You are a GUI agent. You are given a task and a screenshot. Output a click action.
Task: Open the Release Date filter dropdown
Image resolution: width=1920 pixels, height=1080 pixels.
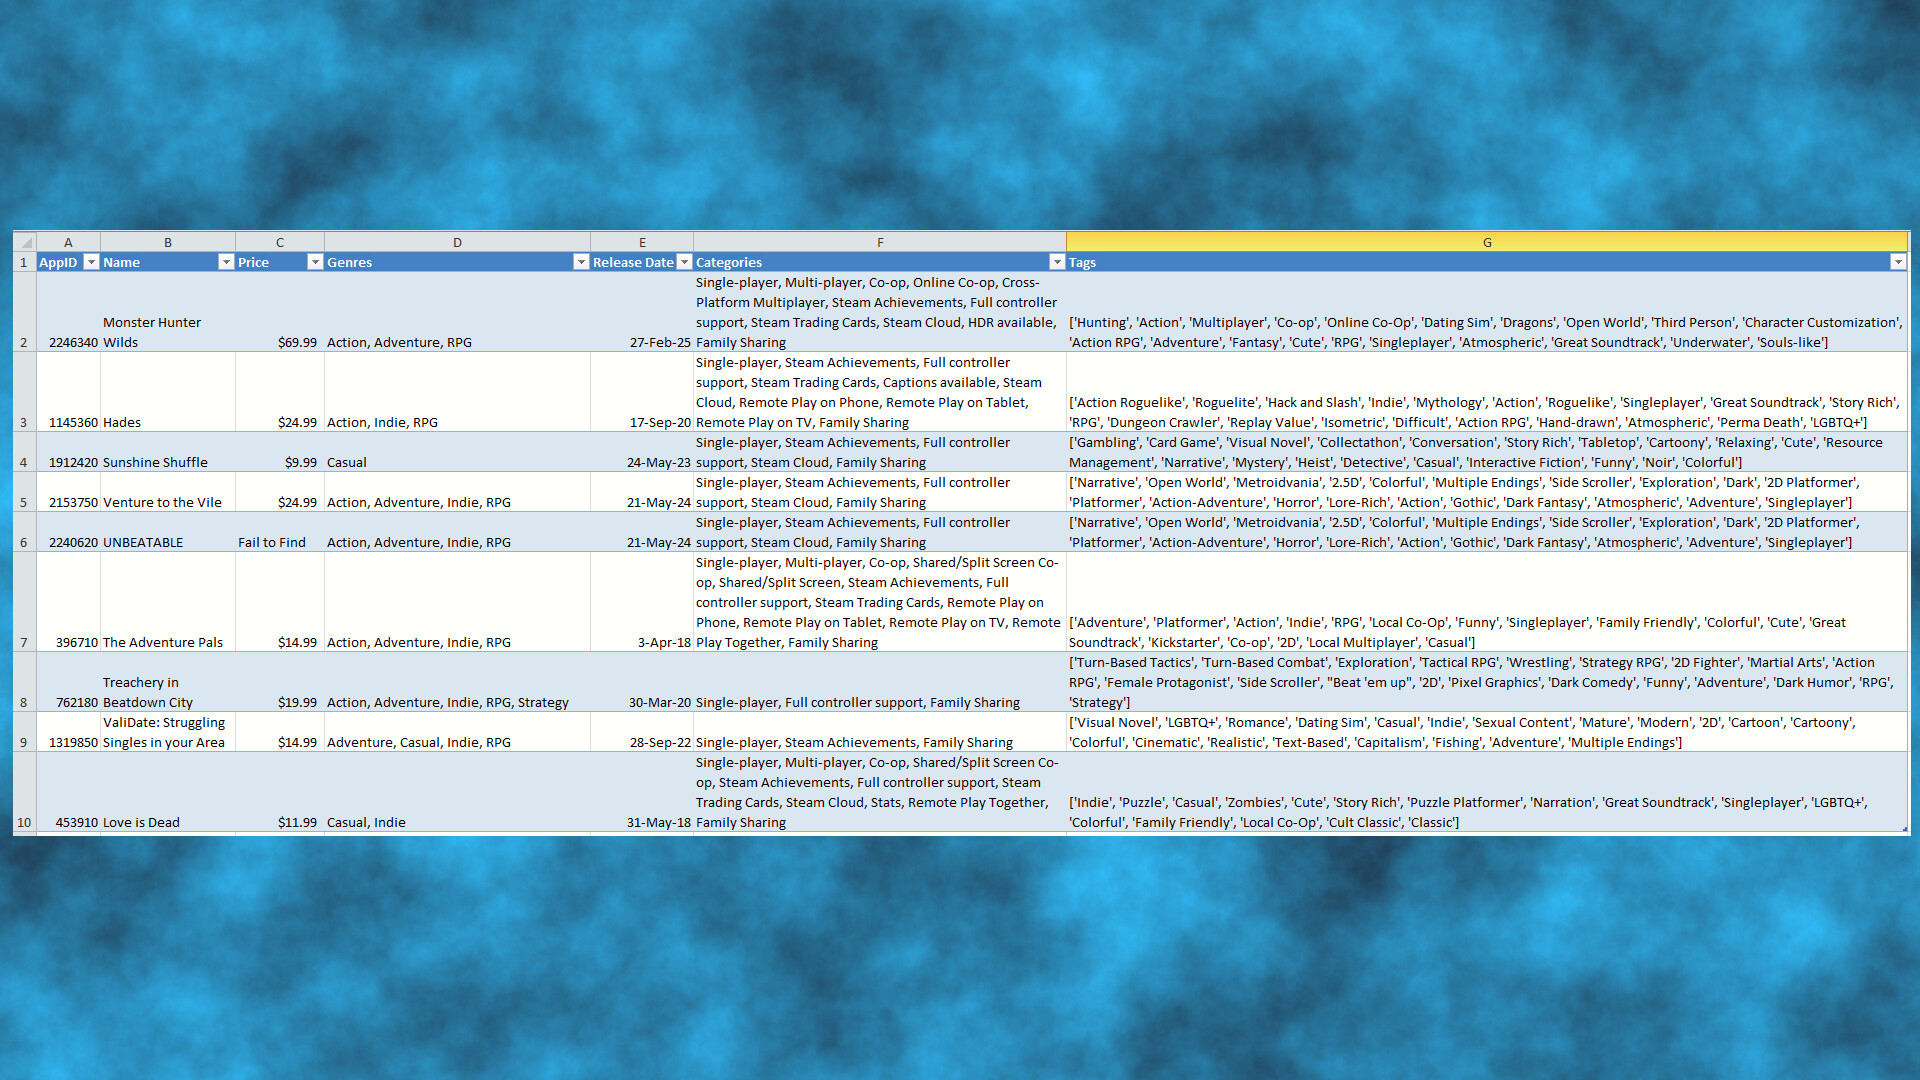684,262
